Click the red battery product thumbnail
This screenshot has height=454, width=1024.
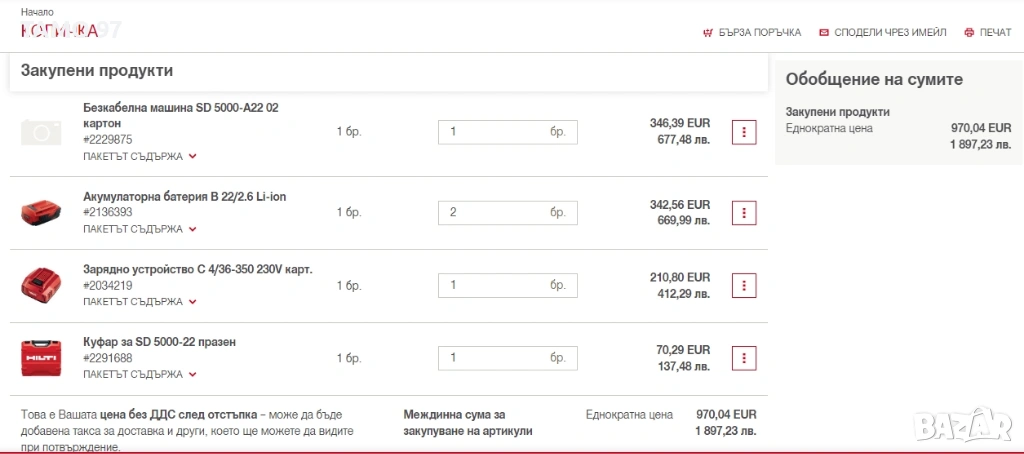click(42, 212)
